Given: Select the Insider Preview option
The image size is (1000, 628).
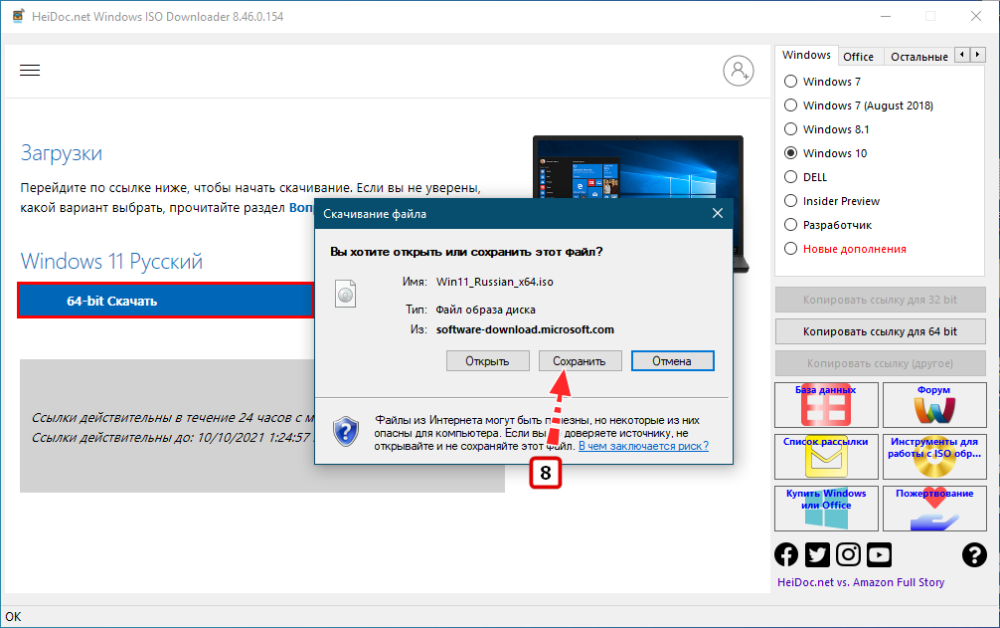Looking at the screenshot, I should coord(790,201).
